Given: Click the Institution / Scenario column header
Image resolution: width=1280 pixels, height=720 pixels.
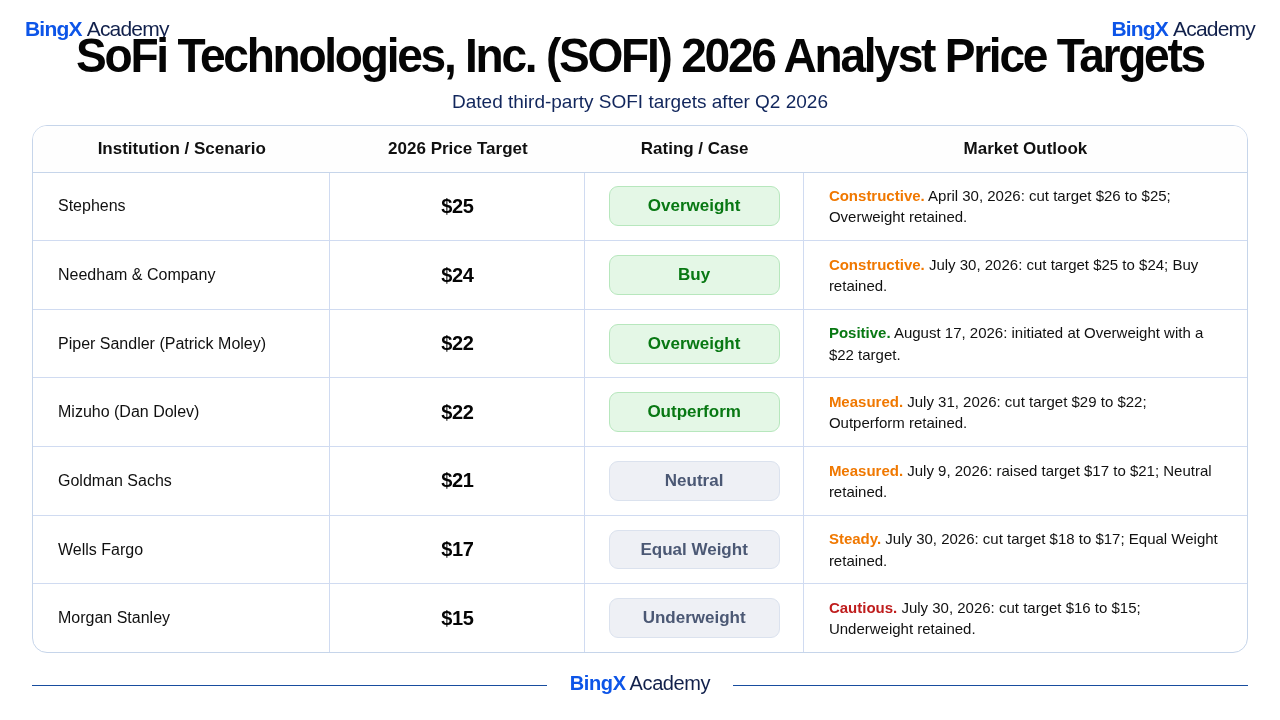Looking at the screenshot, I should [x=182, y=149].
